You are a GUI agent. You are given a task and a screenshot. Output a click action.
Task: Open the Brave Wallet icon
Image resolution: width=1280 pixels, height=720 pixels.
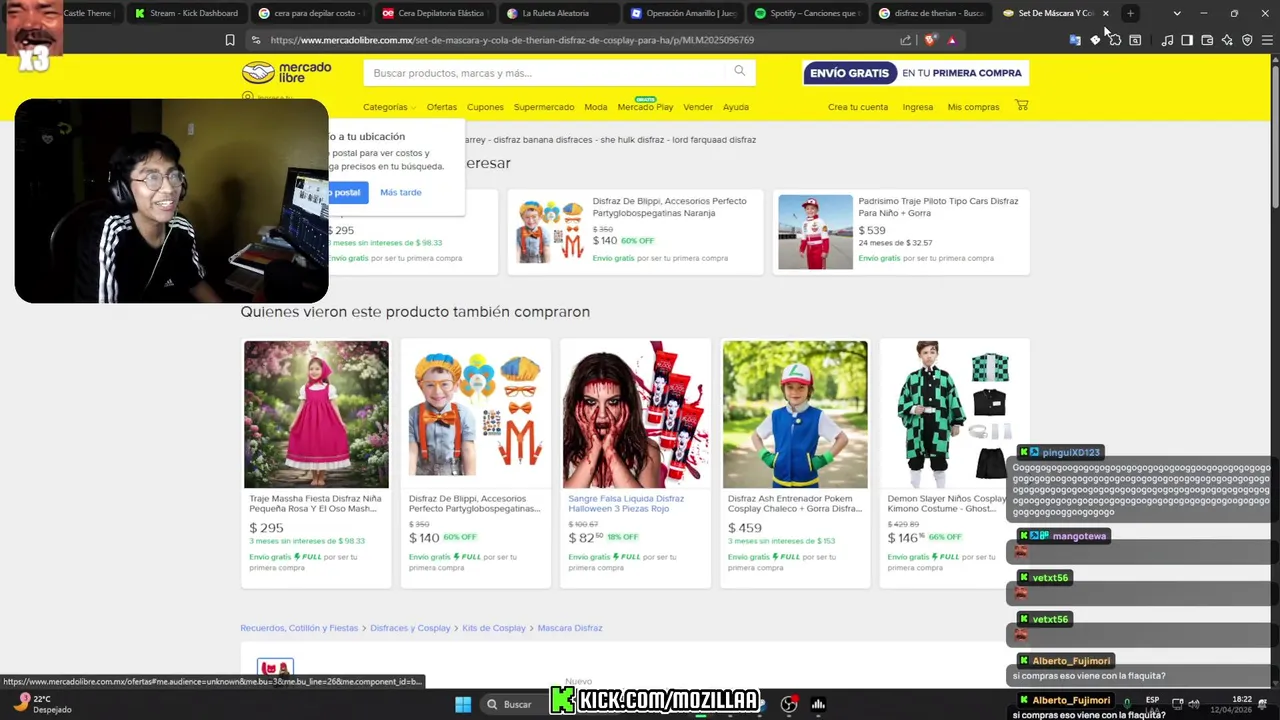point(1207,40)
